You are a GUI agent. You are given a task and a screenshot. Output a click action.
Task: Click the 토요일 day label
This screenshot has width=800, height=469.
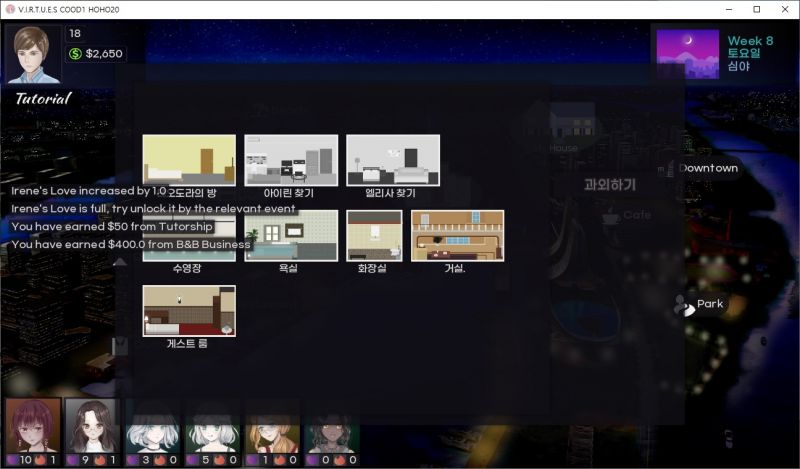pos(743,53)
